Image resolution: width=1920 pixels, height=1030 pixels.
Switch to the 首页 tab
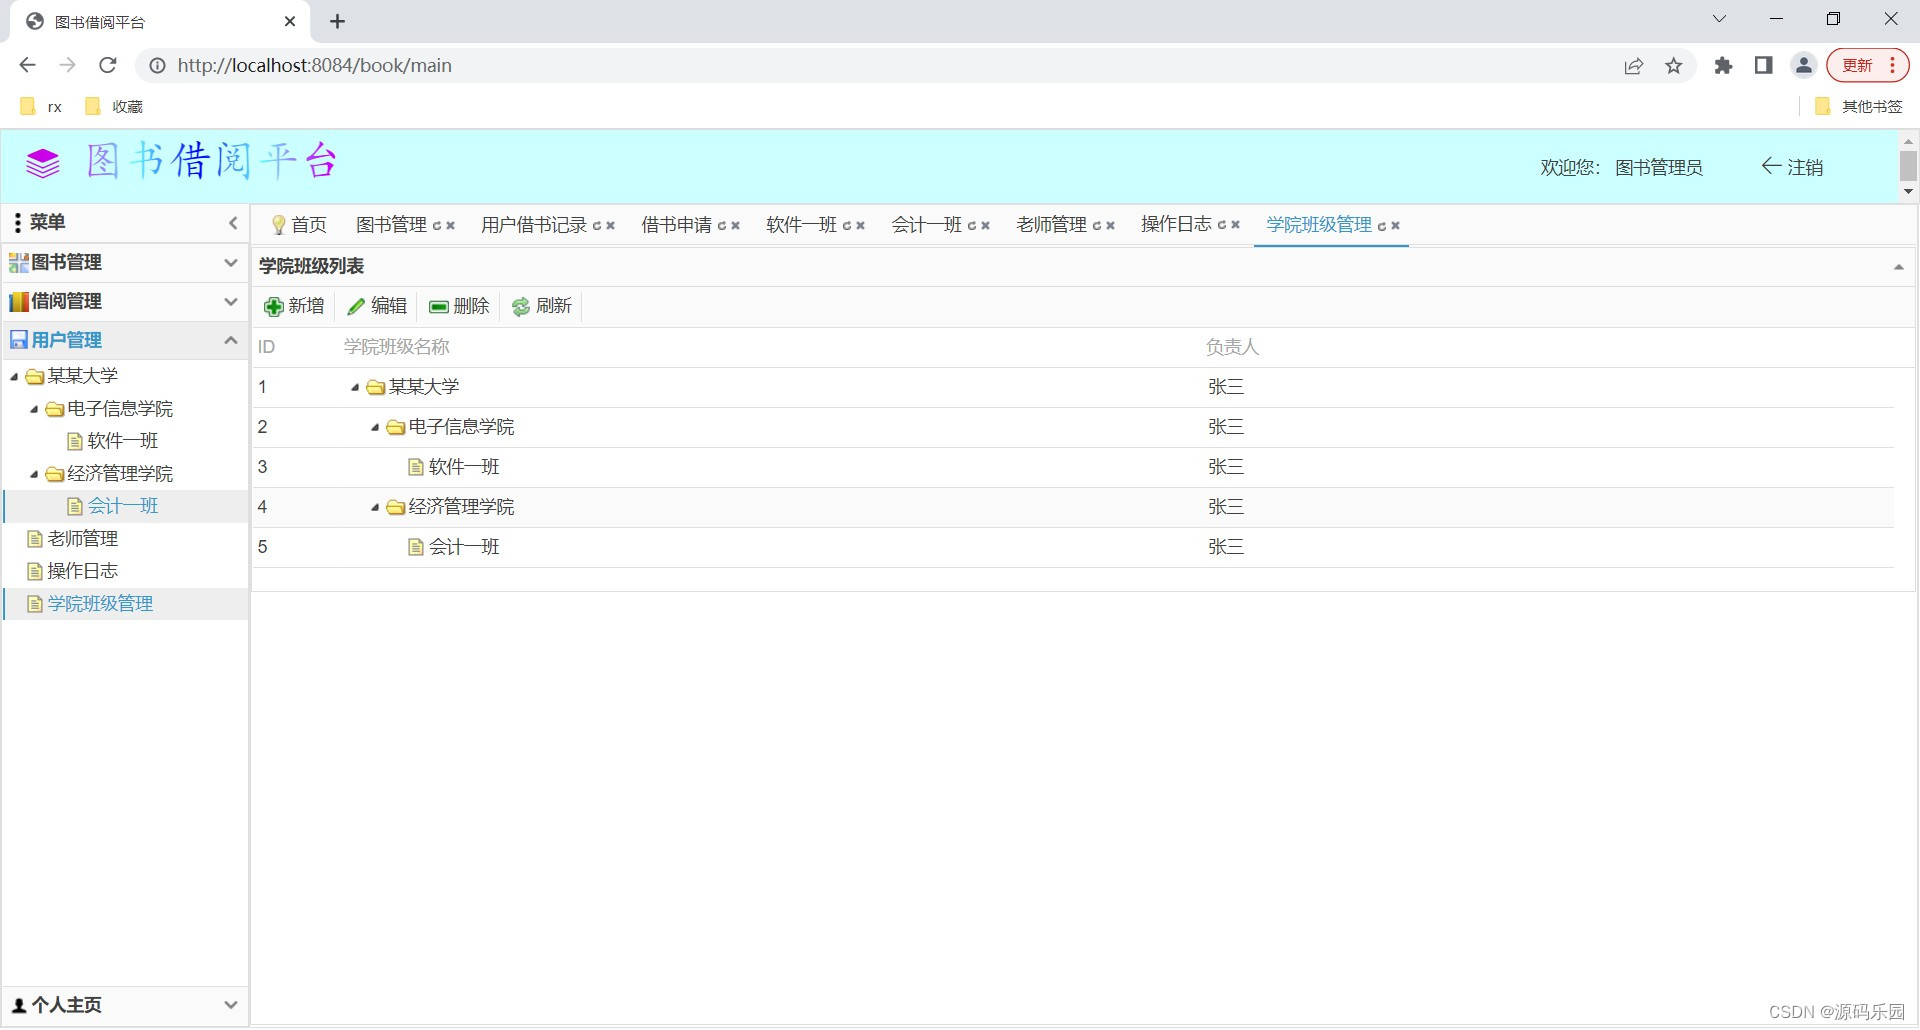click(308, 225)
